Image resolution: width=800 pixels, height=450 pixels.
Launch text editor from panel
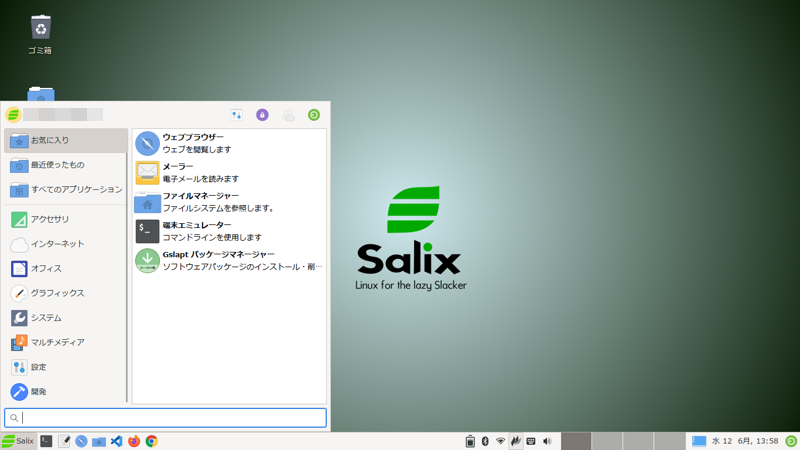click(x=64, y=441)
